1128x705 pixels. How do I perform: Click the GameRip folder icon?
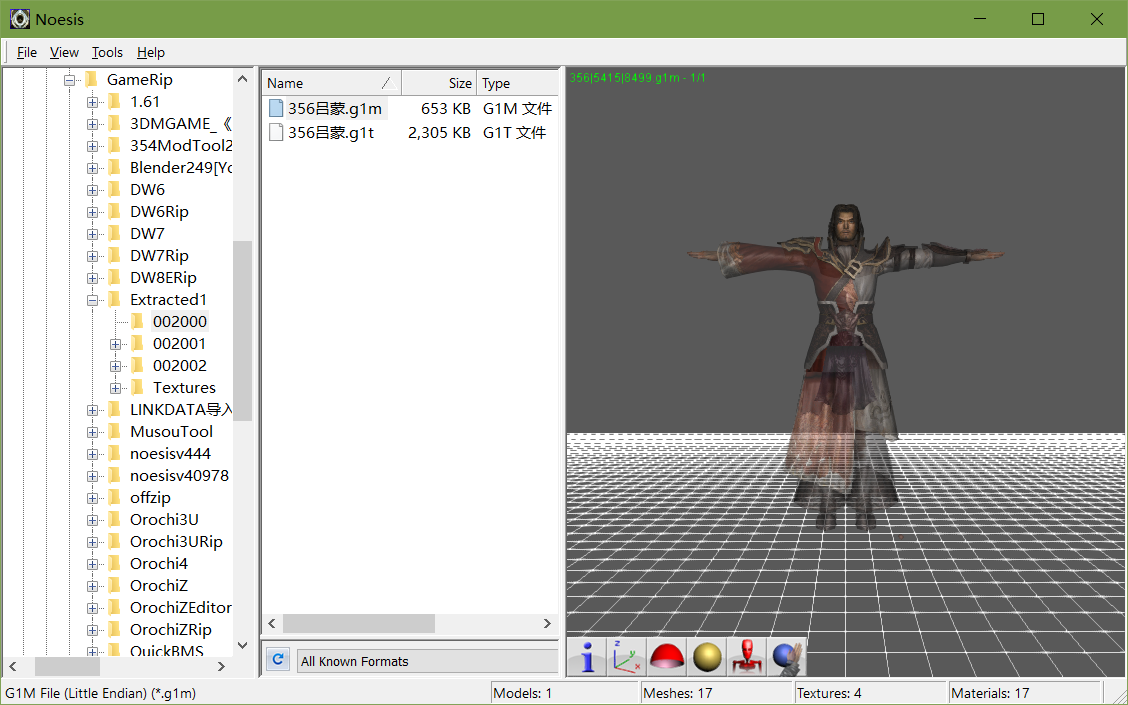[x=91, y=79]
